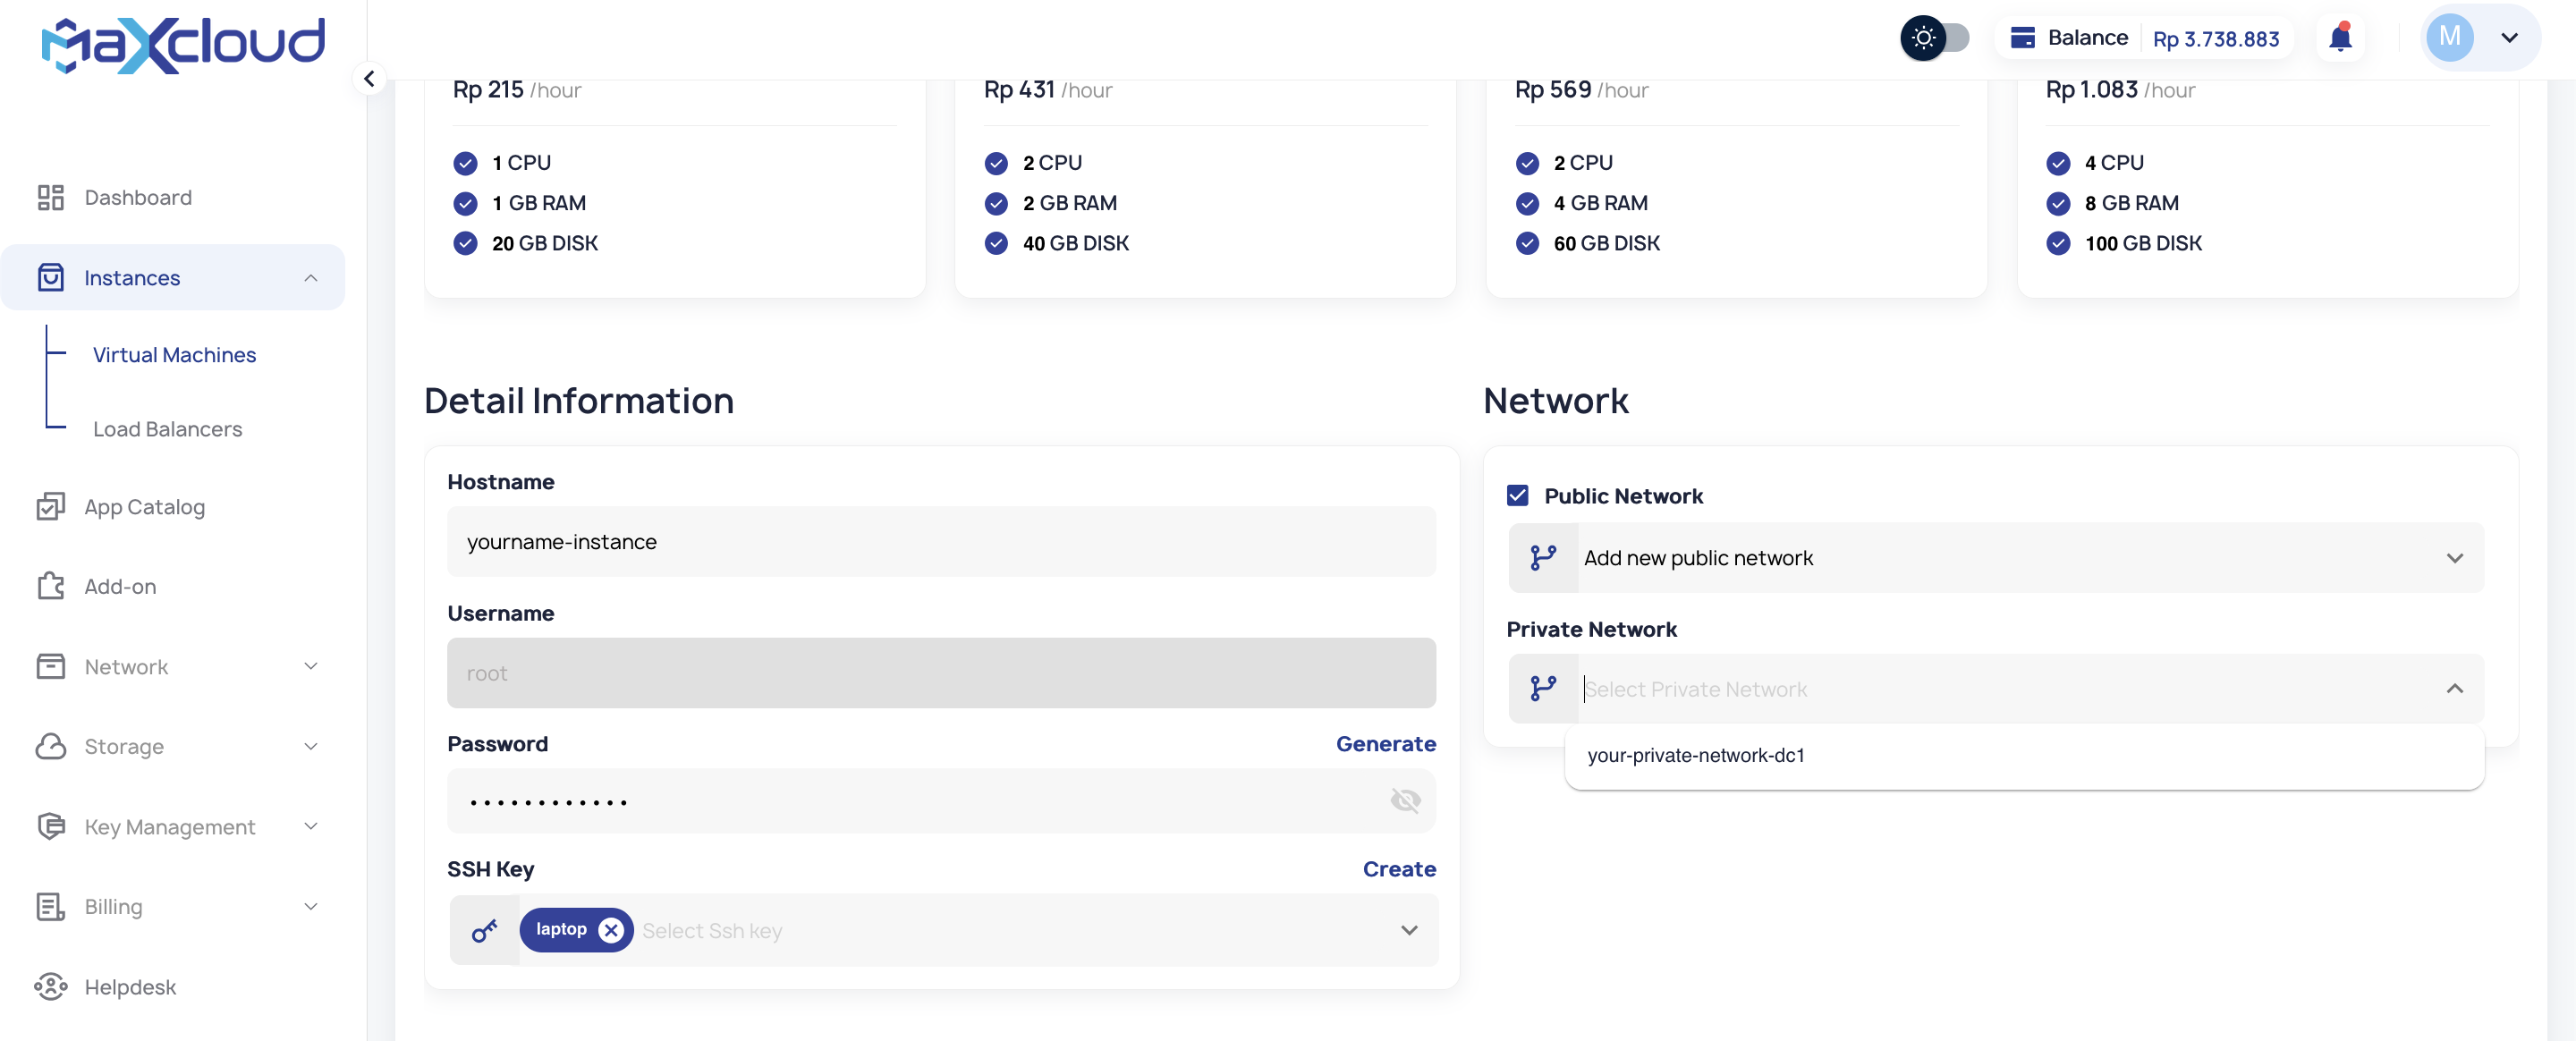
Task: Click the Storage cloud icon
Action: click(x=50, y=746)
